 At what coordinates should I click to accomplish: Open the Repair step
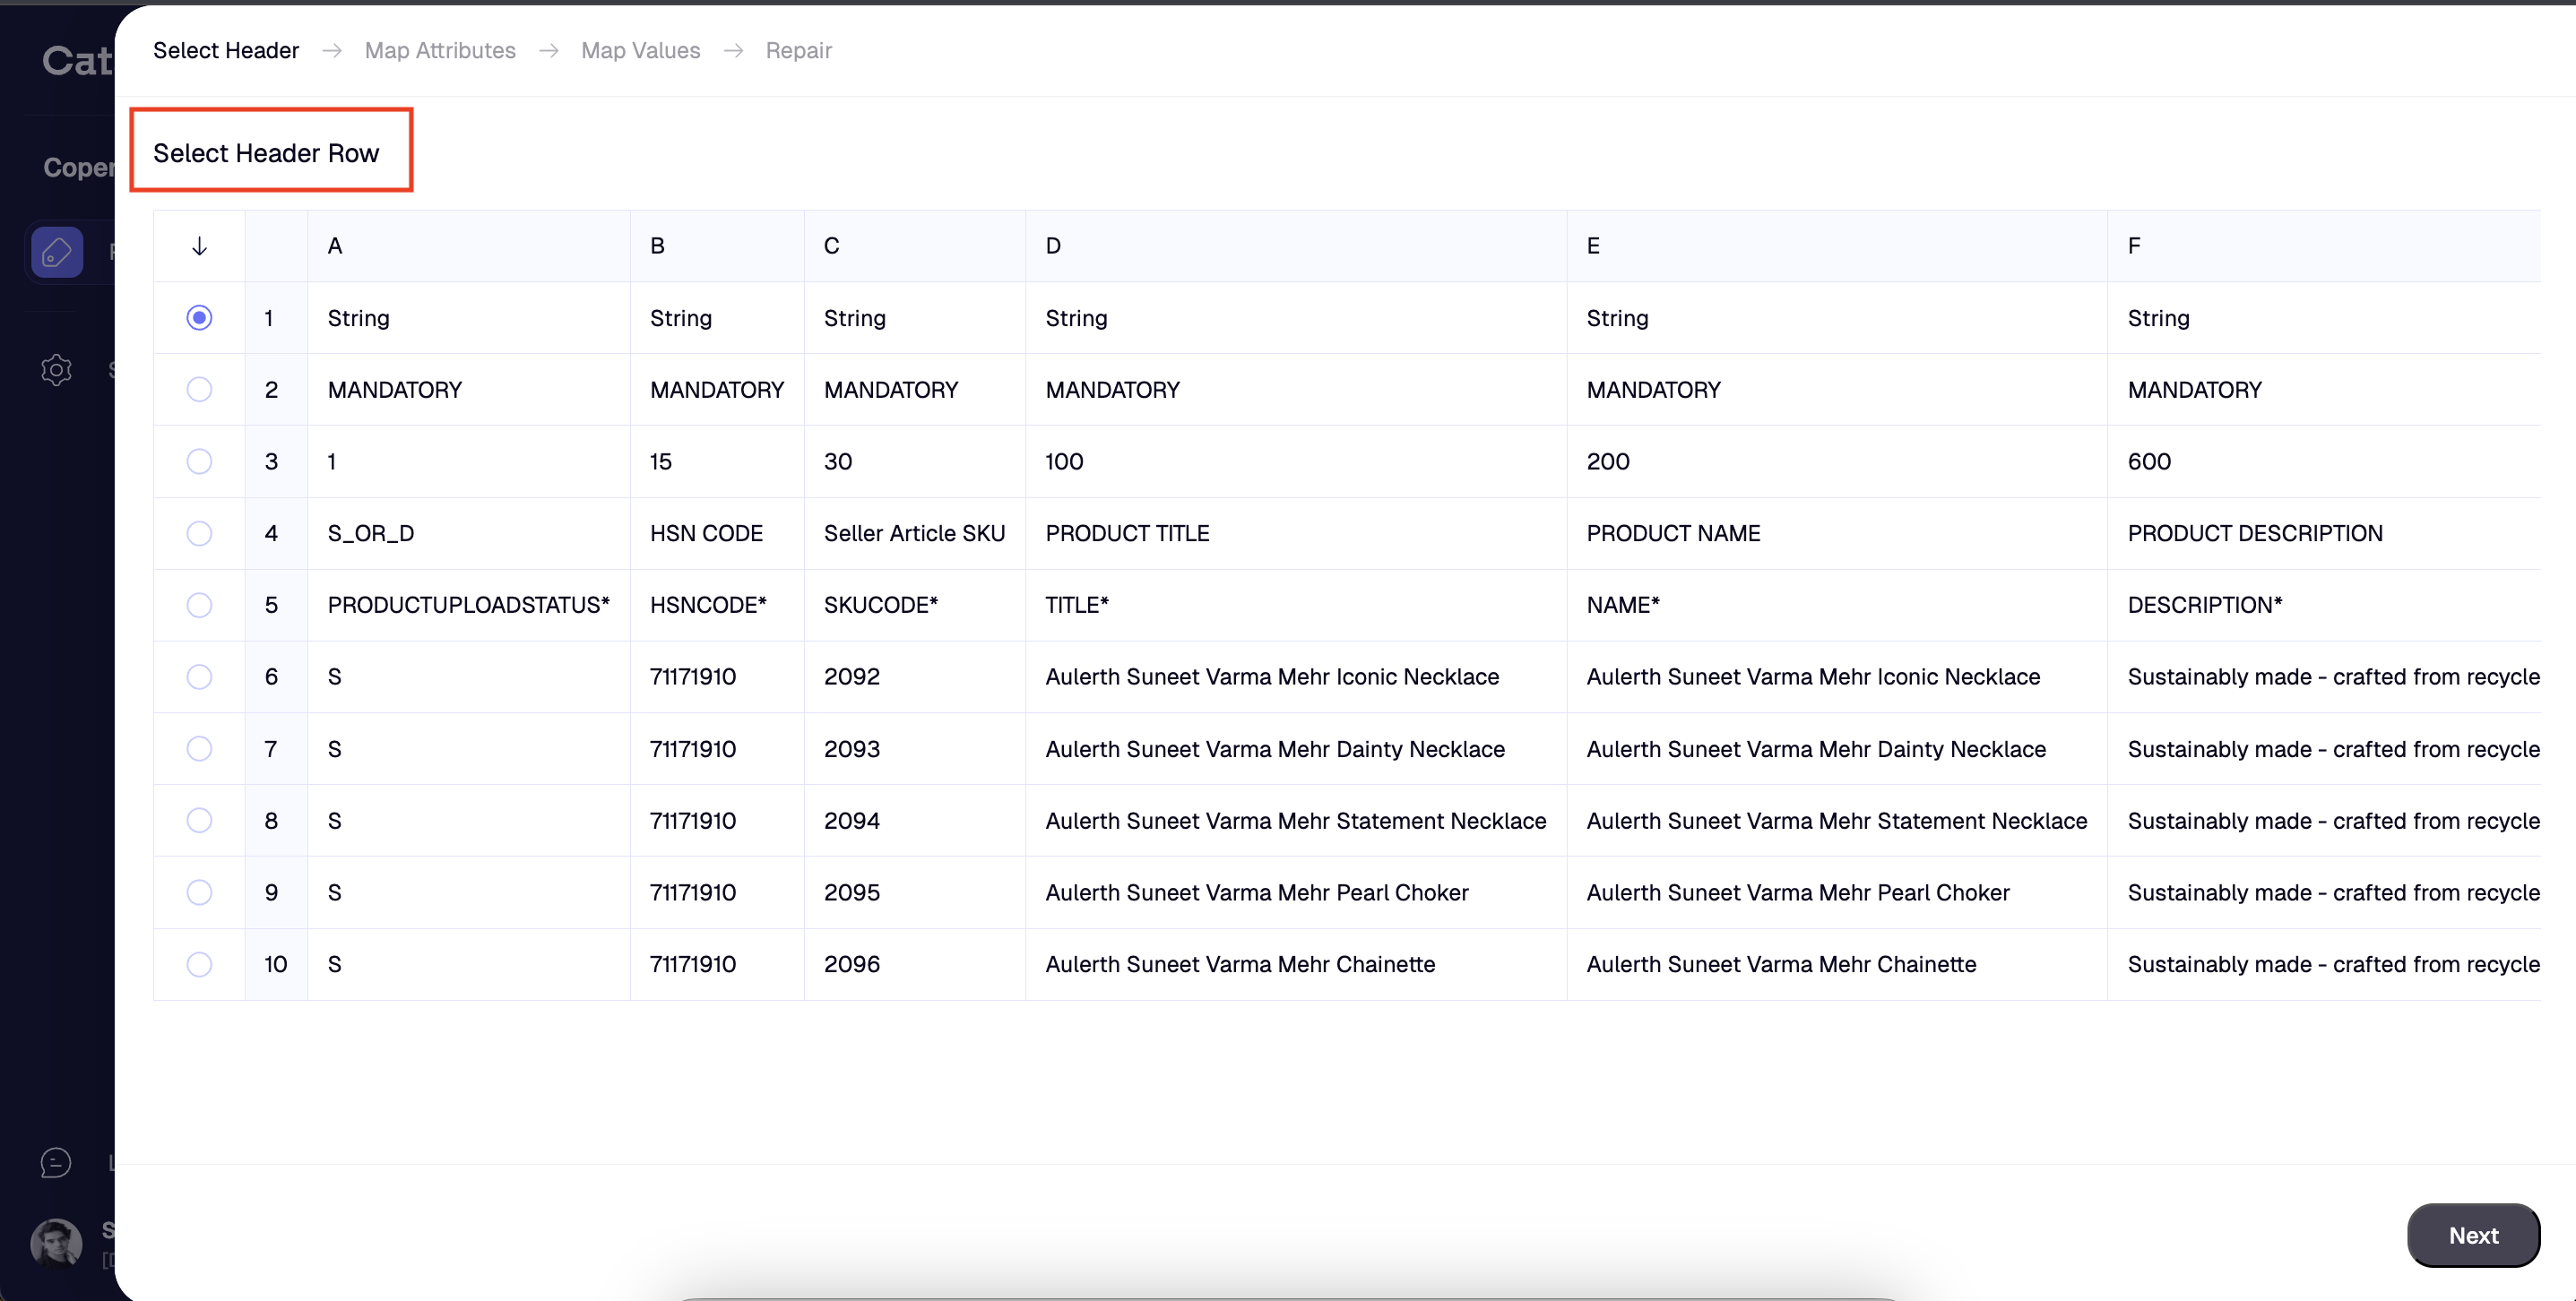click(798, 50)
